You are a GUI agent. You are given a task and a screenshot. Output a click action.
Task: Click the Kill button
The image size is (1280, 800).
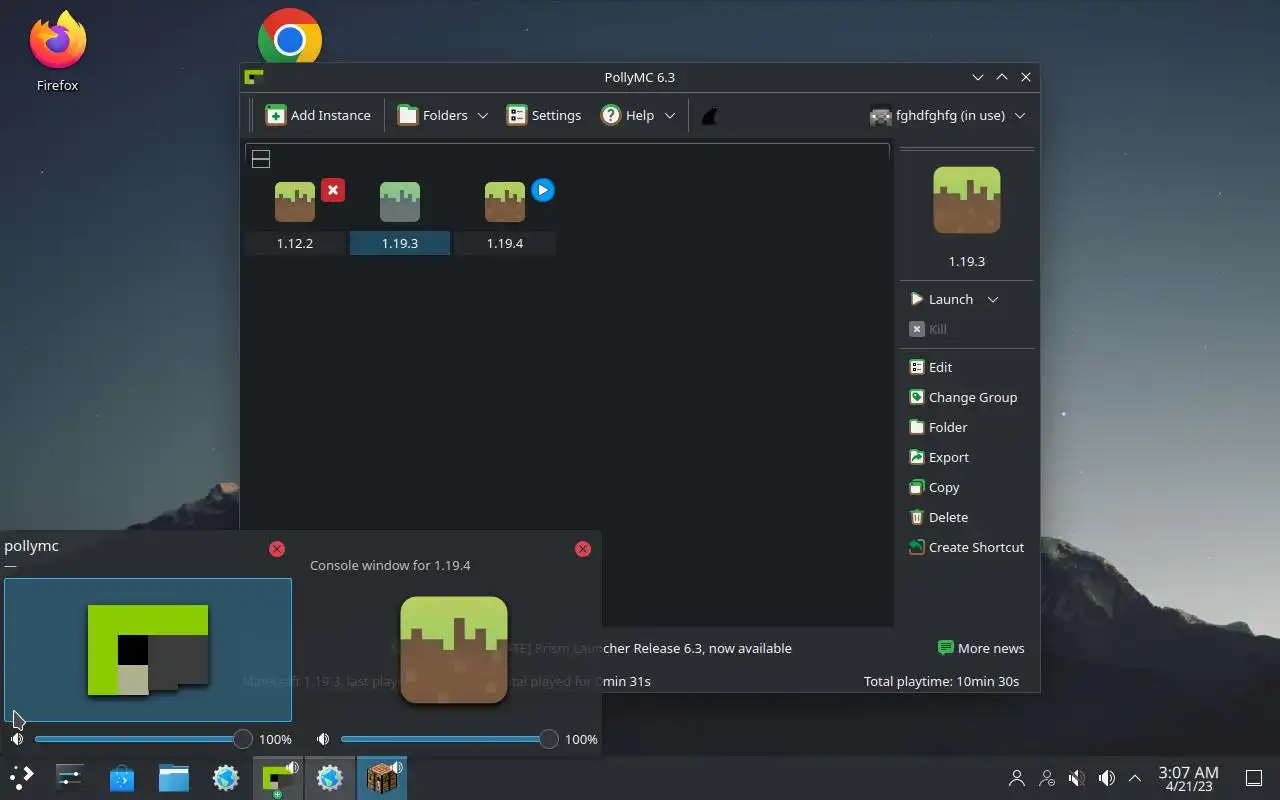(x=928, y=329)
